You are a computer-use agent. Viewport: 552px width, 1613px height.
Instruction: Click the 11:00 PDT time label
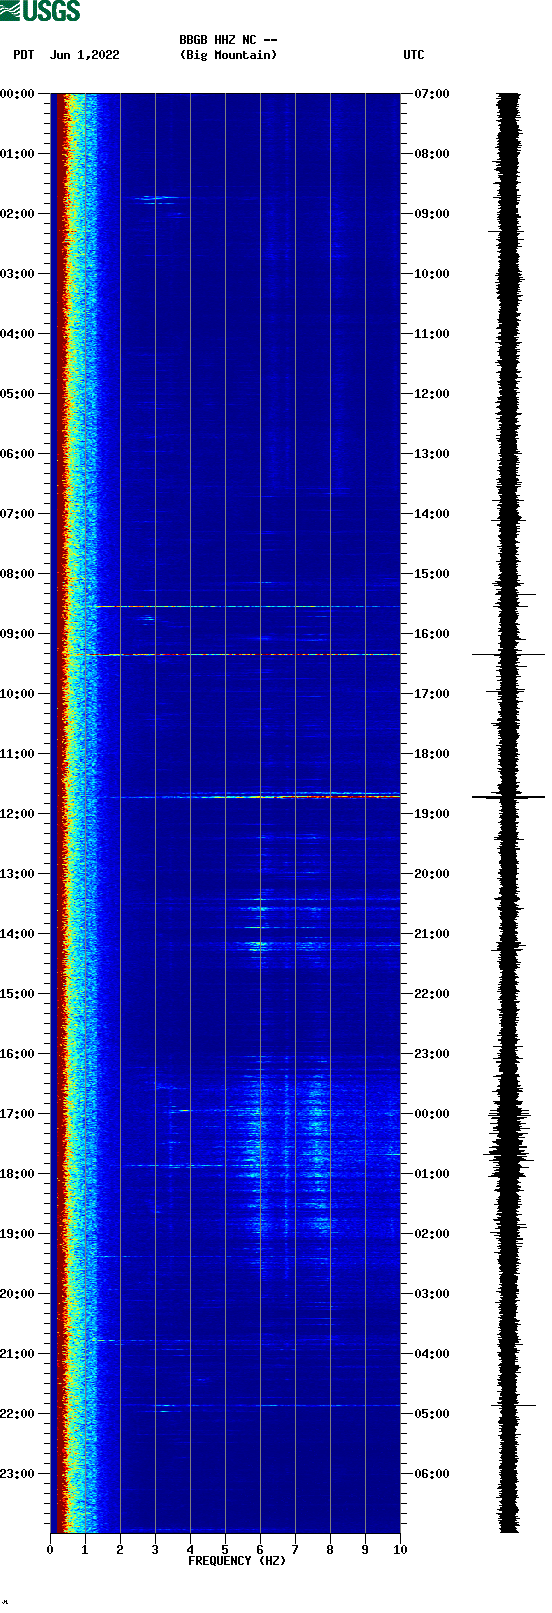coord(18,754)
